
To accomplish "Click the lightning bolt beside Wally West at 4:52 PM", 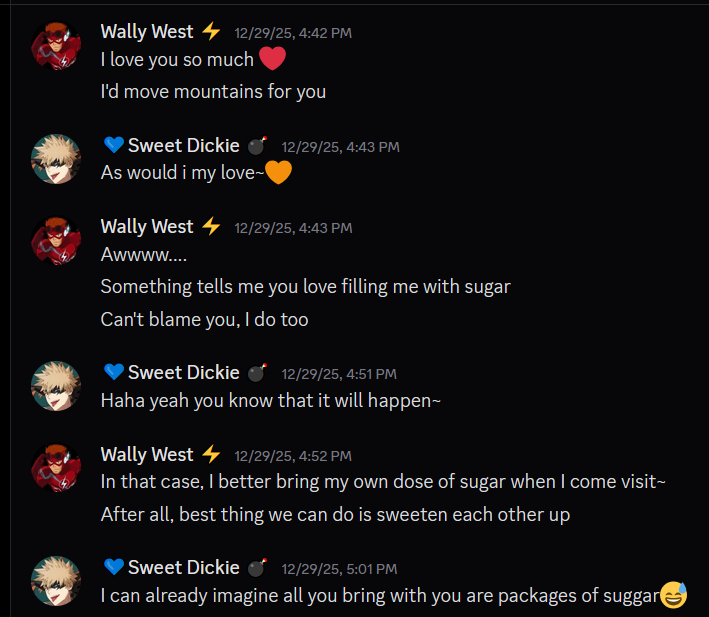I will (x=211, y=454).
